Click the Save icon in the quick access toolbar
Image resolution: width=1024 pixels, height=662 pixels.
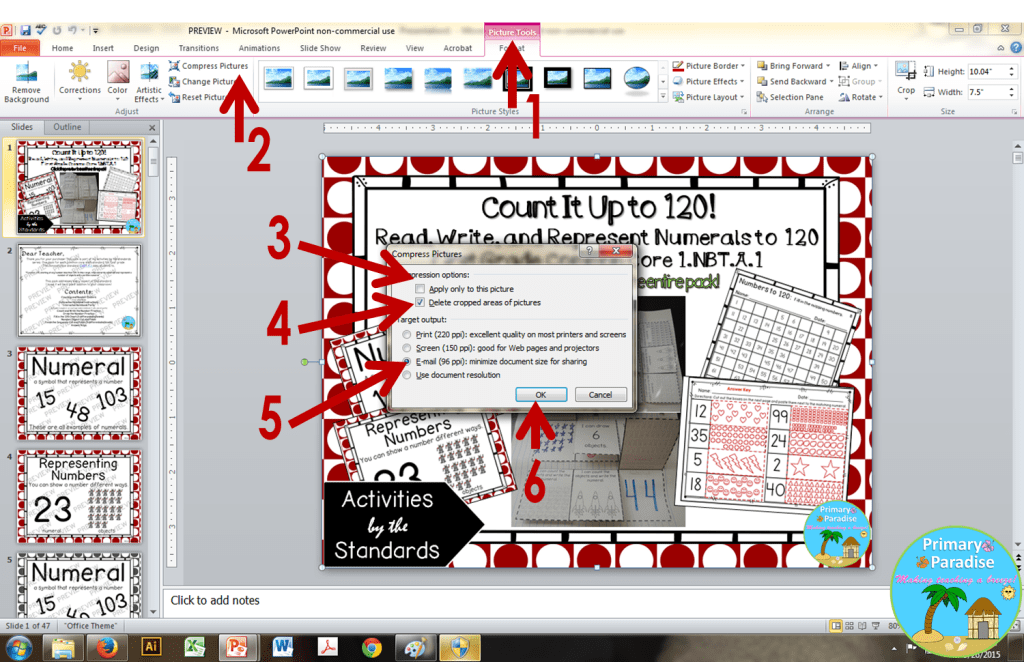coord(25,30)
